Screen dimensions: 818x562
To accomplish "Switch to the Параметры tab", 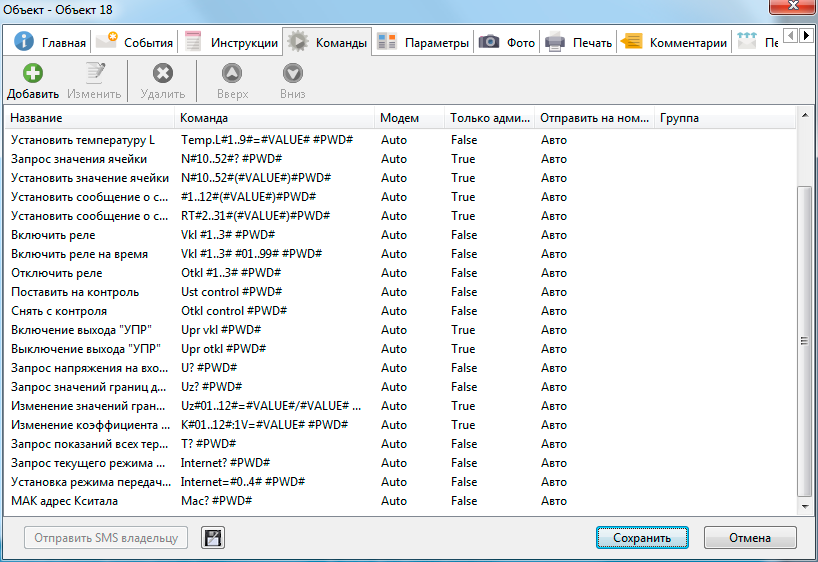I will 423,42.
